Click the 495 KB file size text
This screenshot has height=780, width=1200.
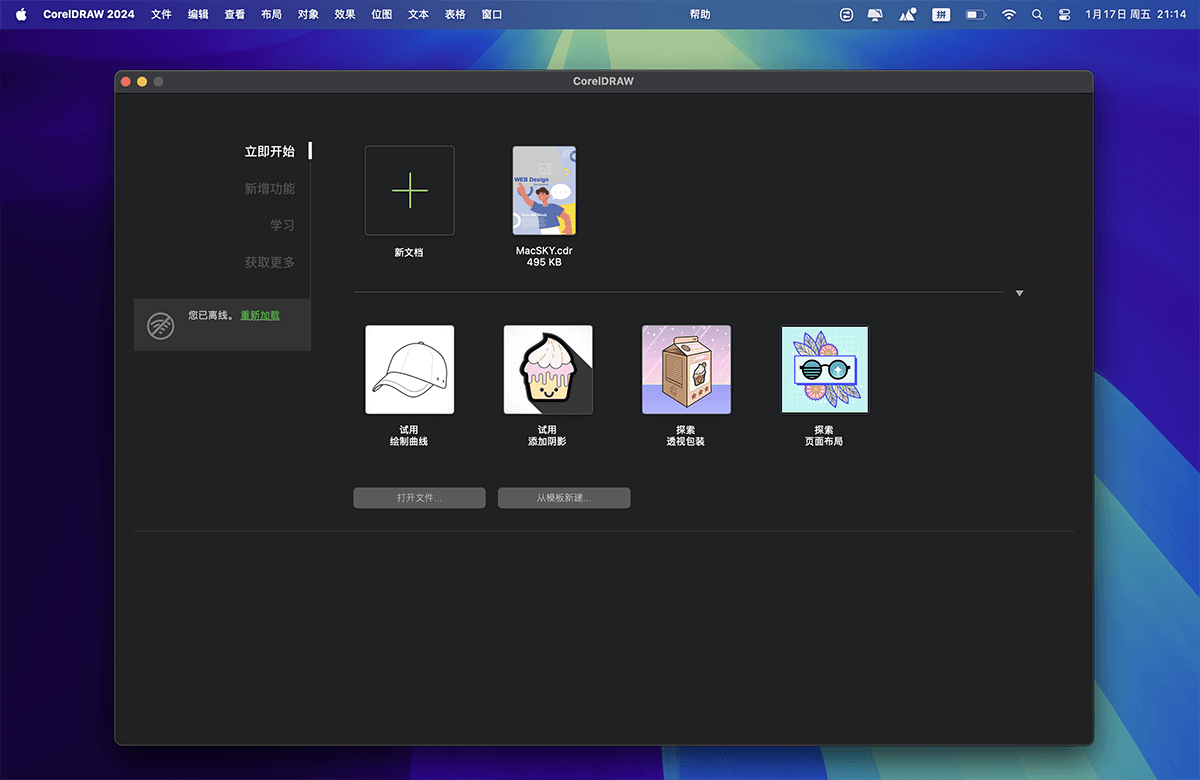click(x=544, y=263)
